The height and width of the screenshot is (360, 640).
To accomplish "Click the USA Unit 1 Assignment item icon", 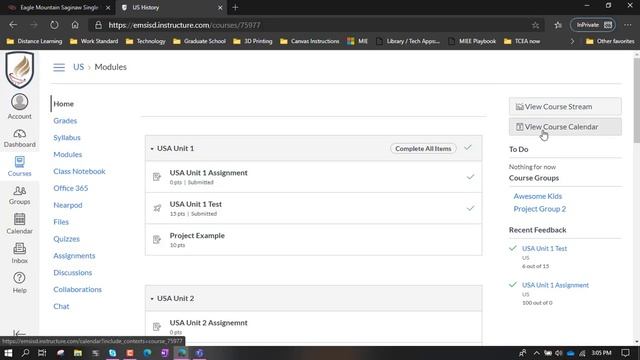I will tap(157, 177).
